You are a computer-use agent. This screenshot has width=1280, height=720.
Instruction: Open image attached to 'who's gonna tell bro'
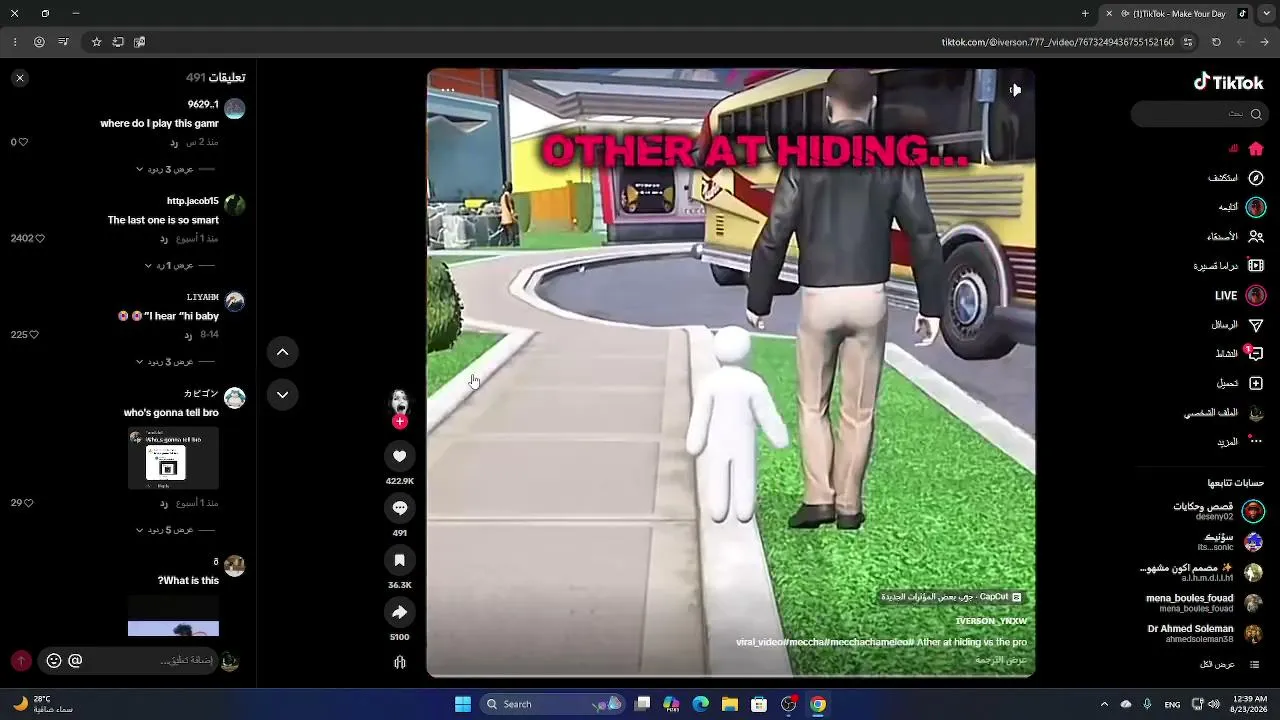coord(173,459)
